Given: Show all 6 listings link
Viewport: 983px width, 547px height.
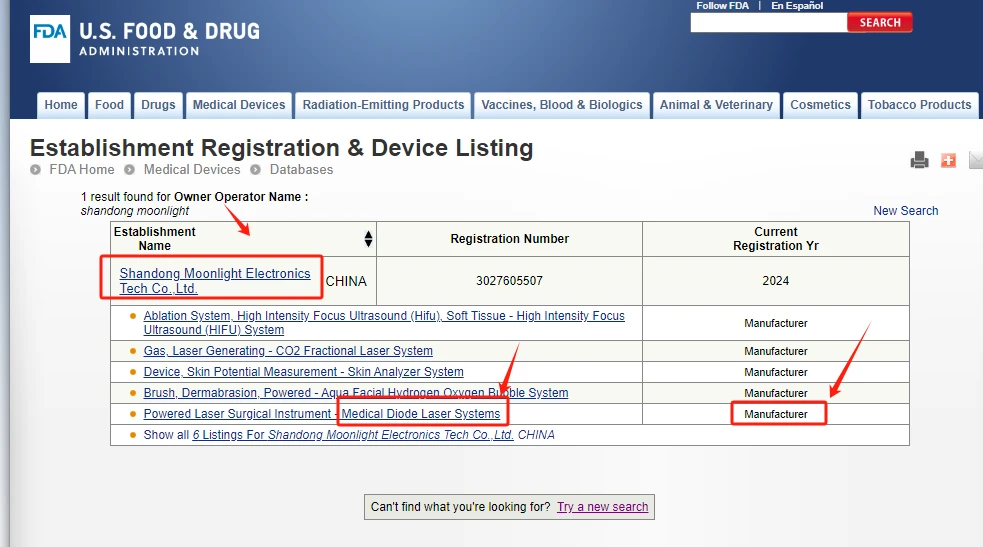Looking at the screenshot, I should tap(353, 435).
